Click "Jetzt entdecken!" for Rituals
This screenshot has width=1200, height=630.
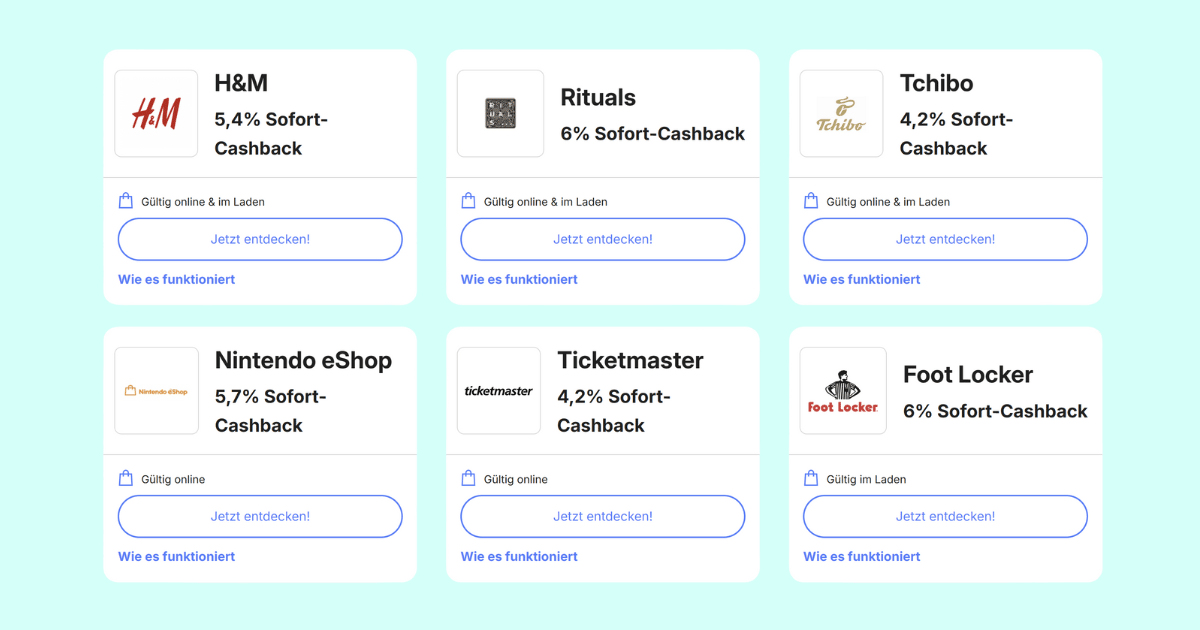603,240
